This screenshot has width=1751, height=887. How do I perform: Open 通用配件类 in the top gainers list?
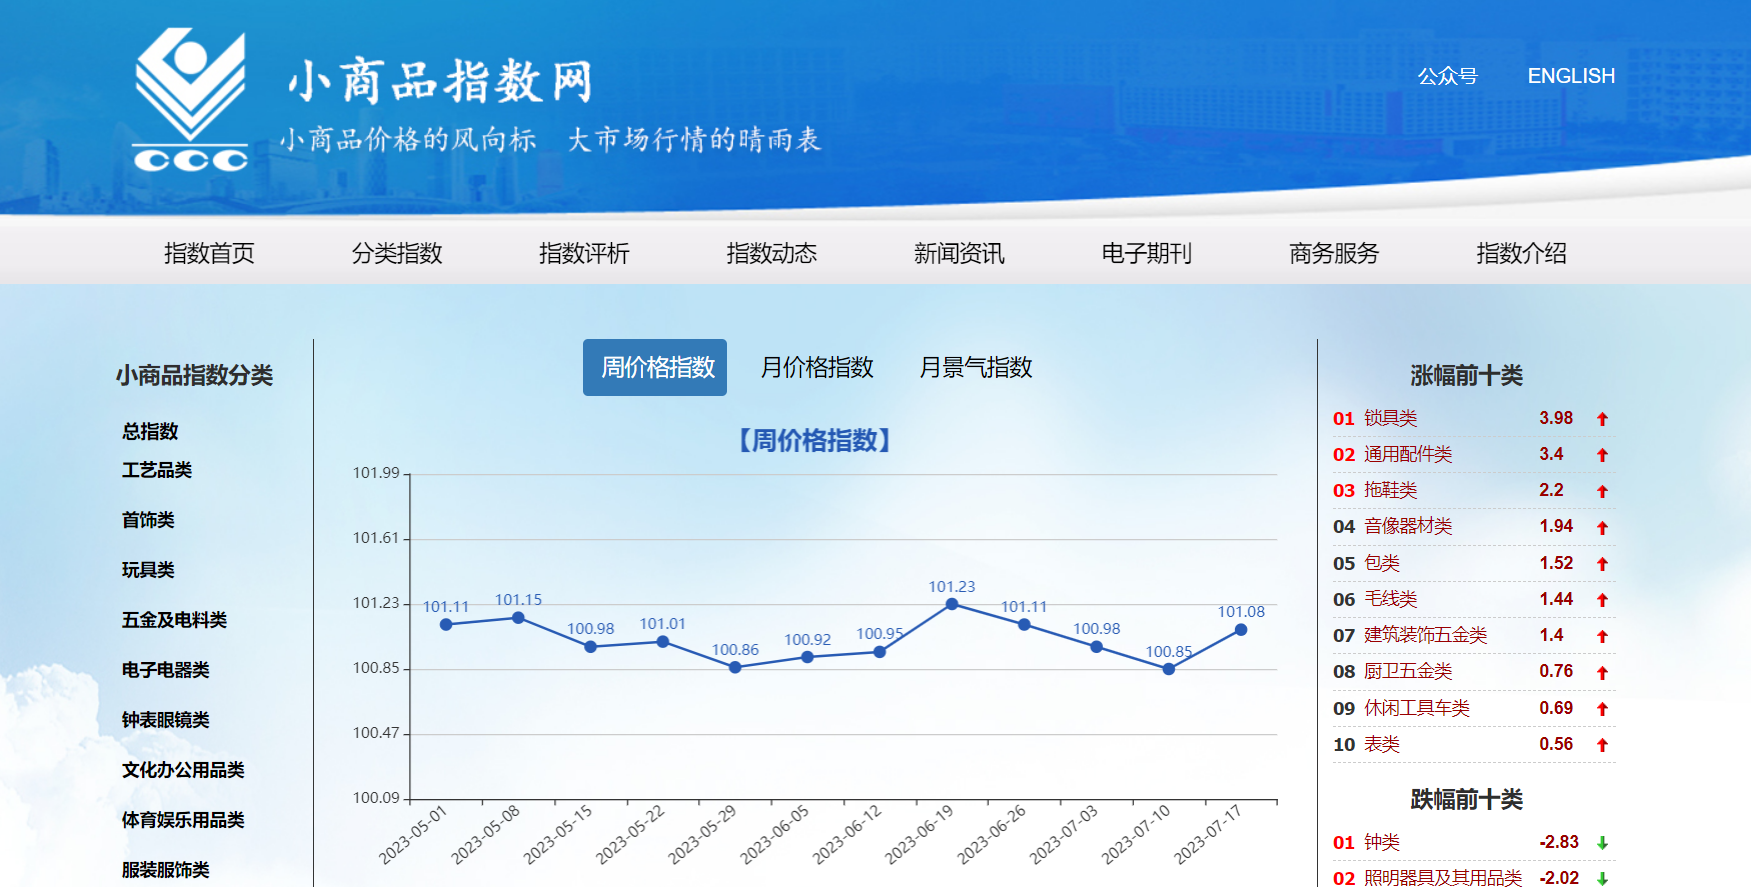(1408, 454)
